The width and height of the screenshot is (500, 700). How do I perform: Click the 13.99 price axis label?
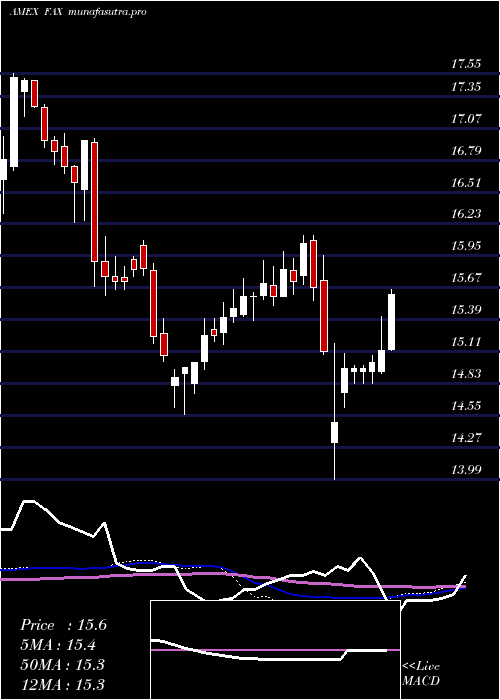click(466, 469)
